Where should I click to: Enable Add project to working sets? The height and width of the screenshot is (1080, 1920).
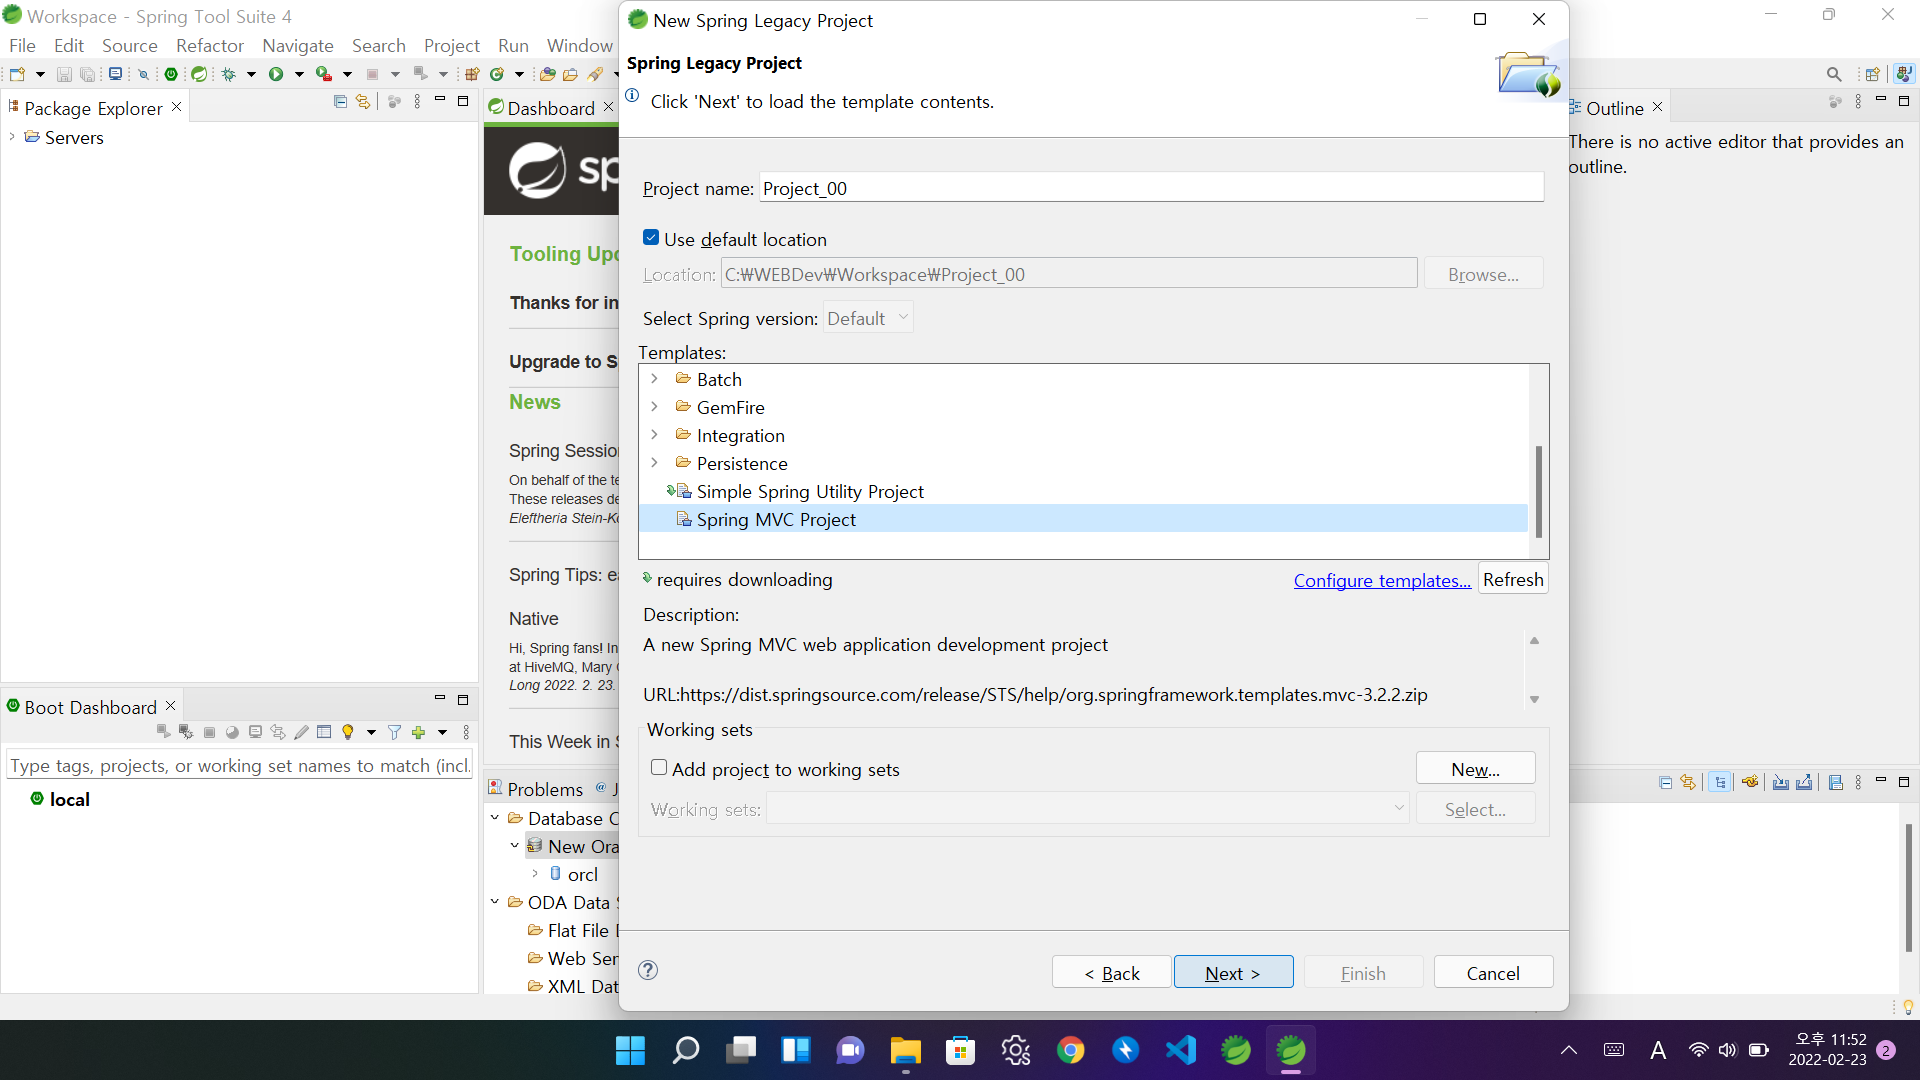659,768
